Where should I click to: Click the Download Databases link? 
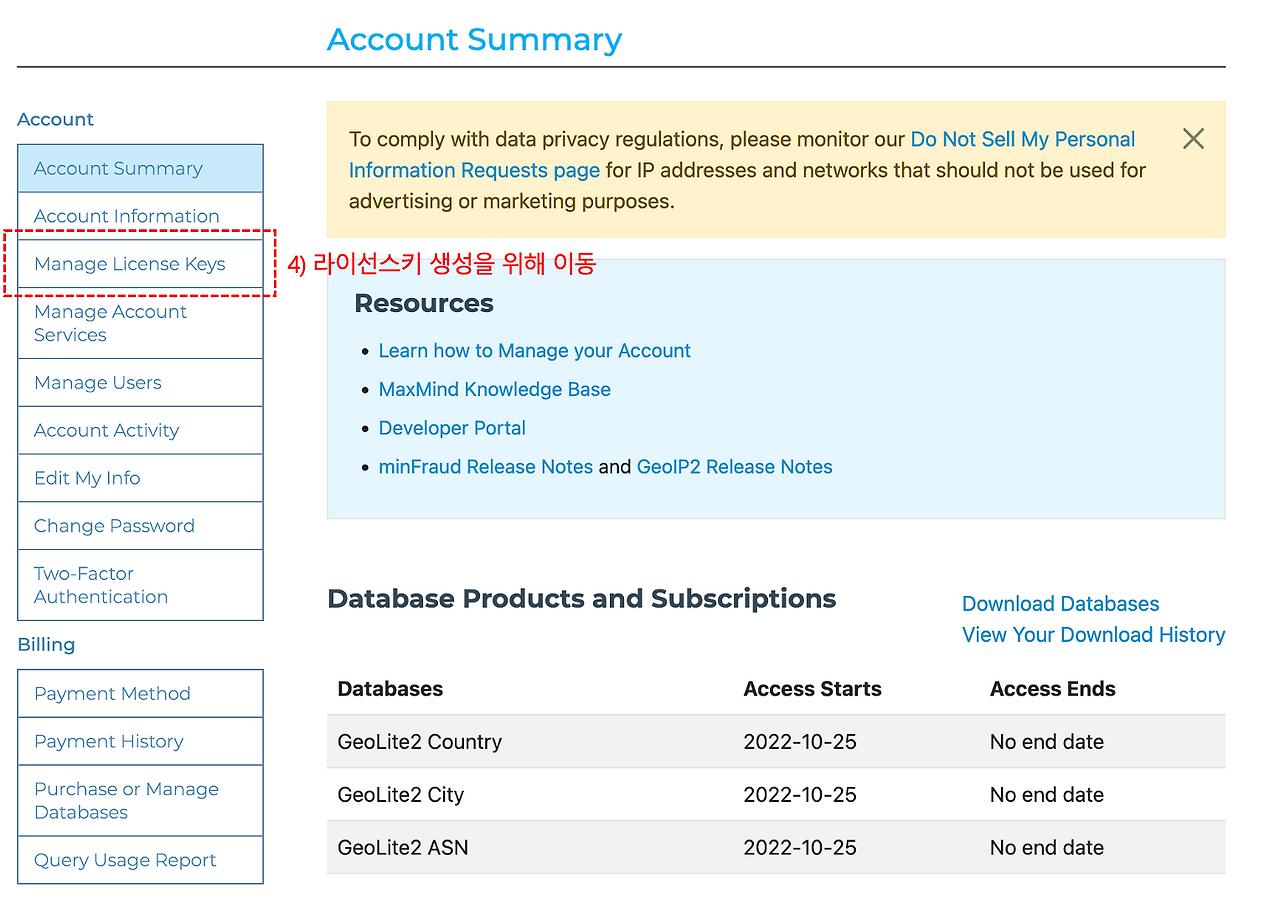(x=1060, y=604)
